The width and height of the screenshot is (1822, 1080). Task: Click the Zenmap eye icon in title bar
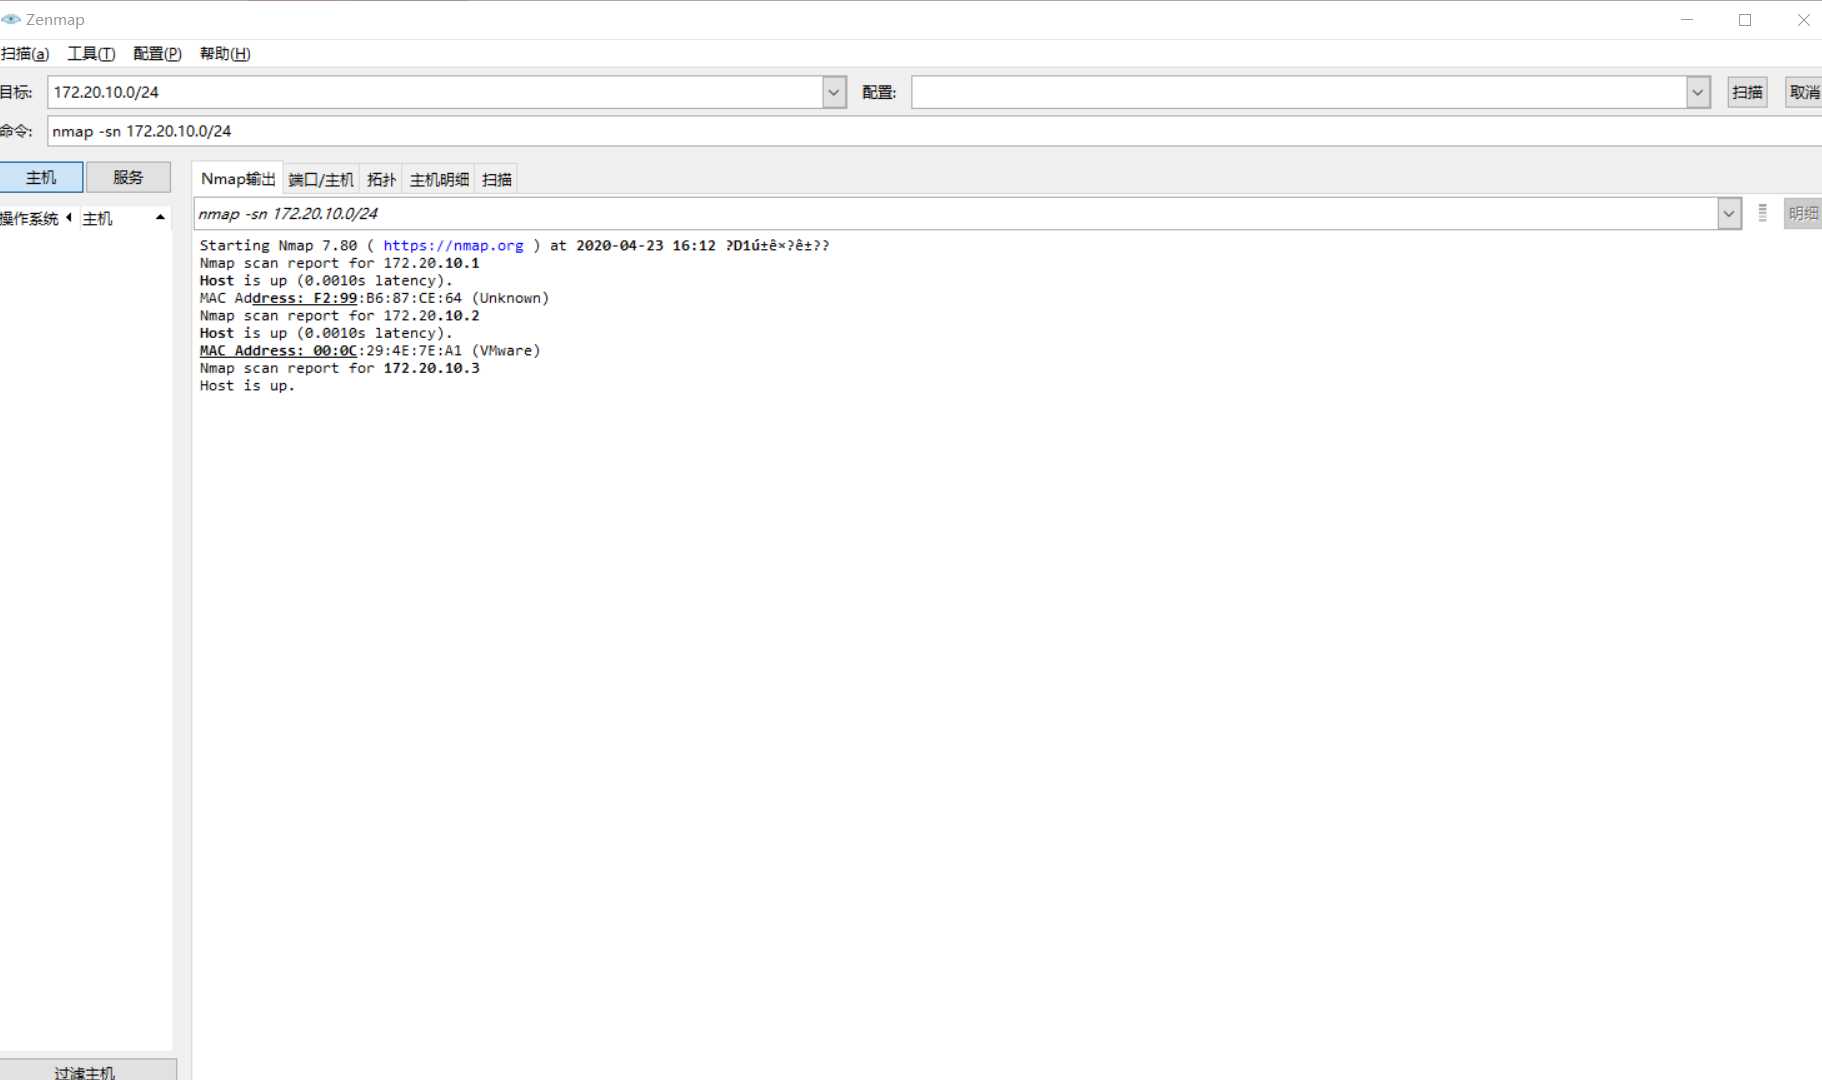(11, 19)
